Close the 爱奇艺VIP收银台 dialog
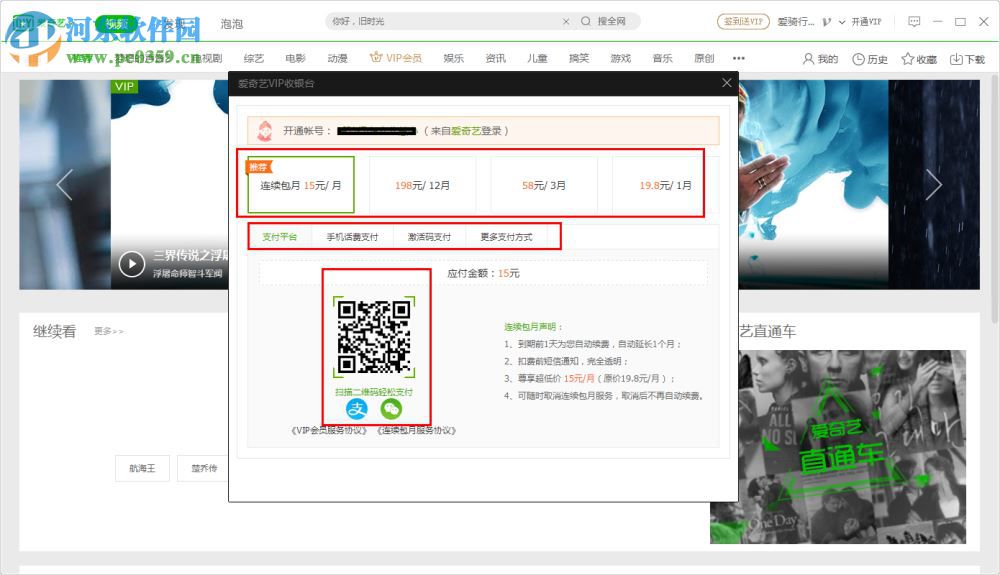The image size is (1000, 575). 726,83
